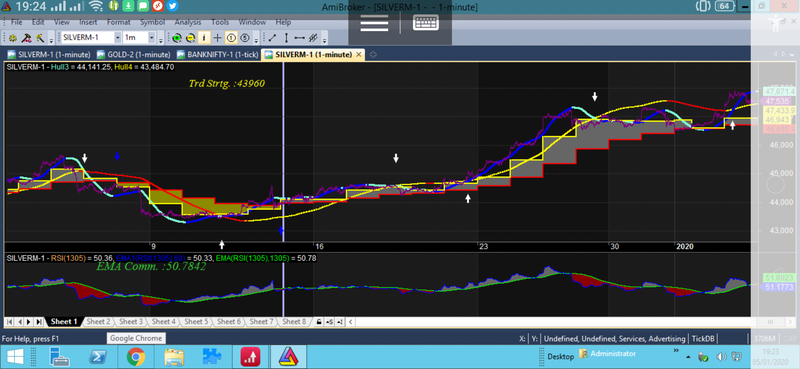Open the Insert menu
Image resolution: width=800 pixels, height=369 pixels.
[x=88, y=22]
